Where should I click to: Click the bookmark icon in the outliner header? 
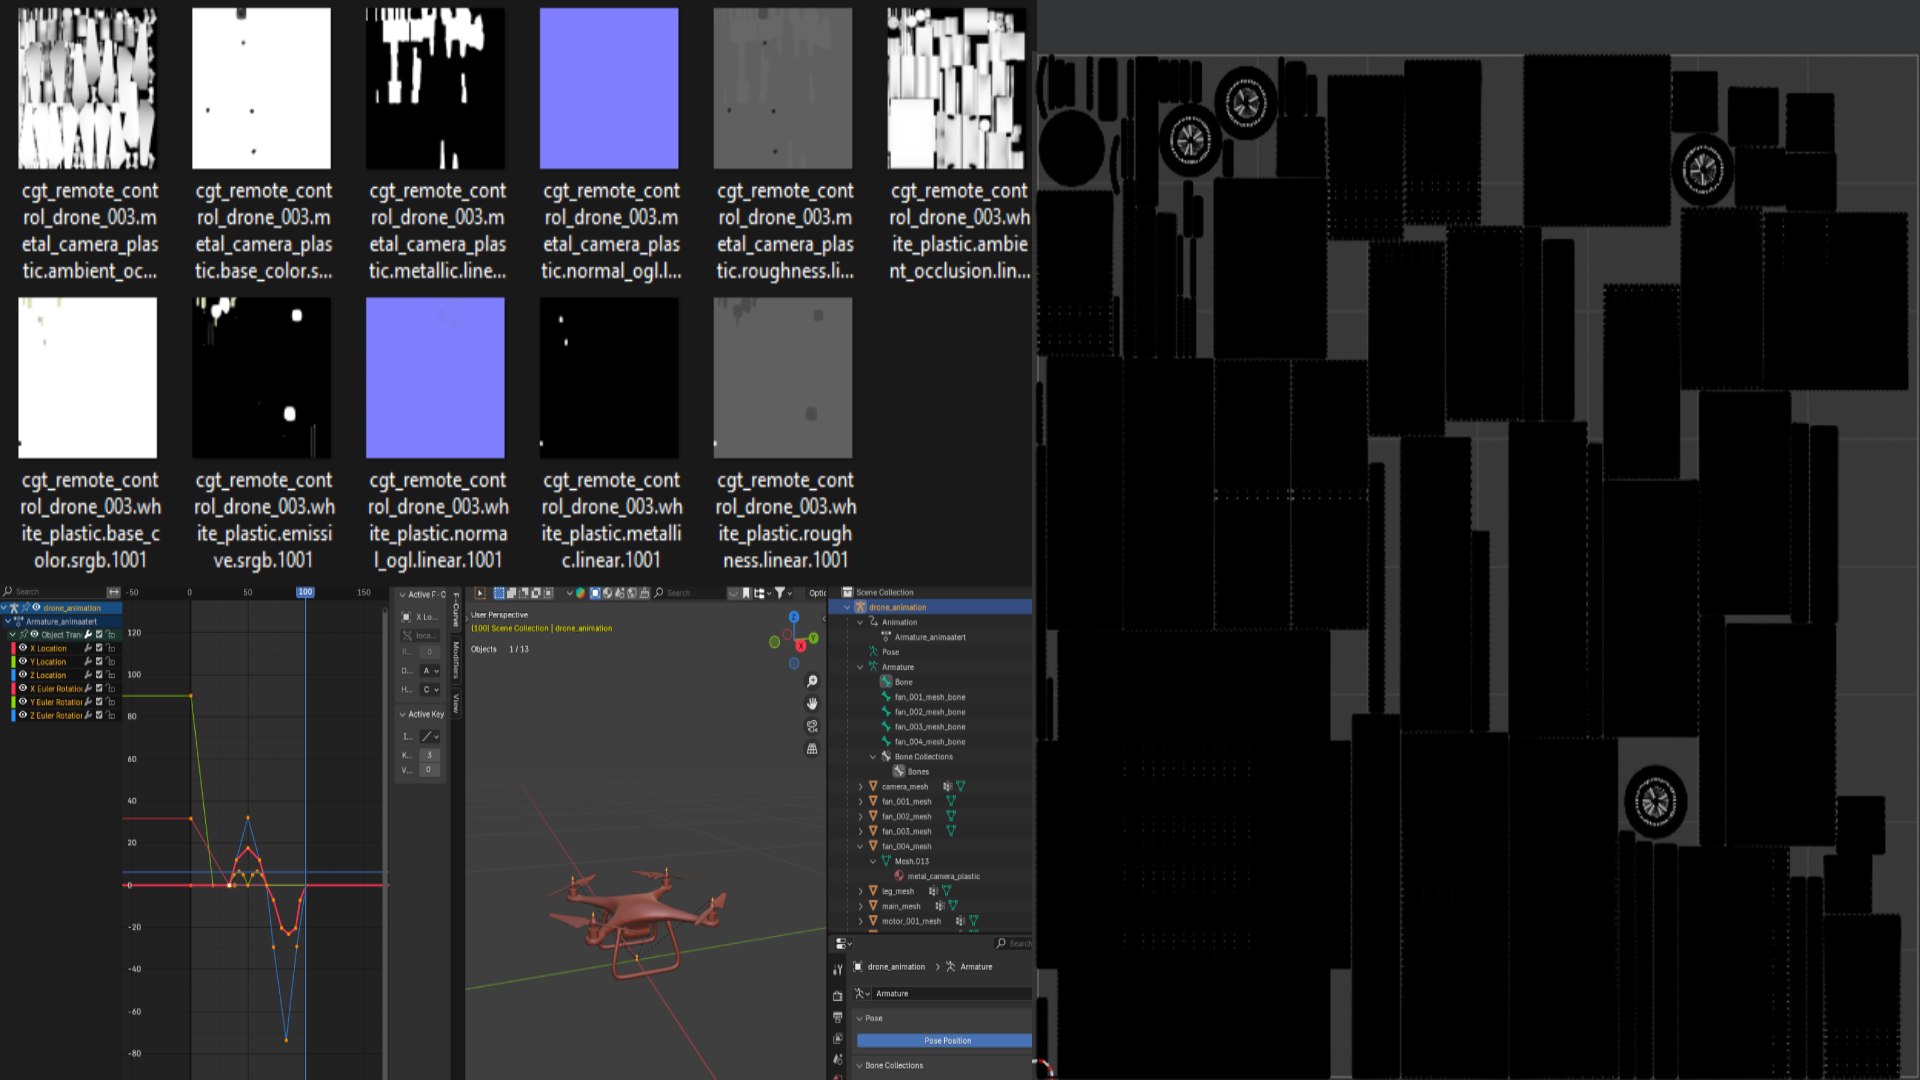(x=746, y=593)
